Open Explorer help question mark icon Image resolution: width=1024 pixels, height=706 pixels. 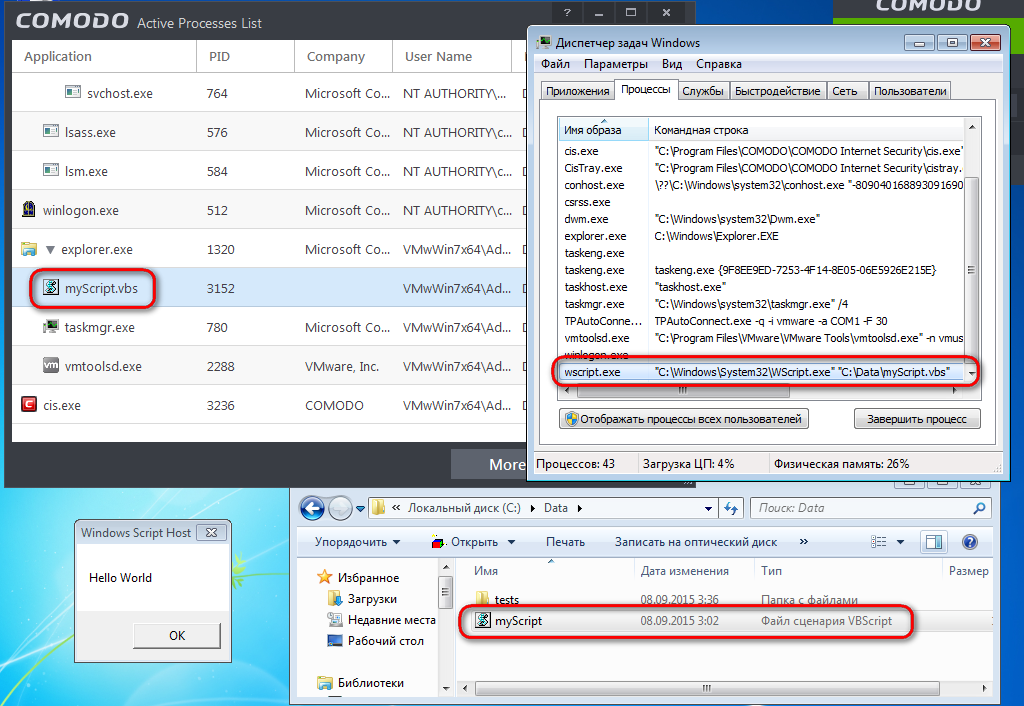(x=970, y=541)
